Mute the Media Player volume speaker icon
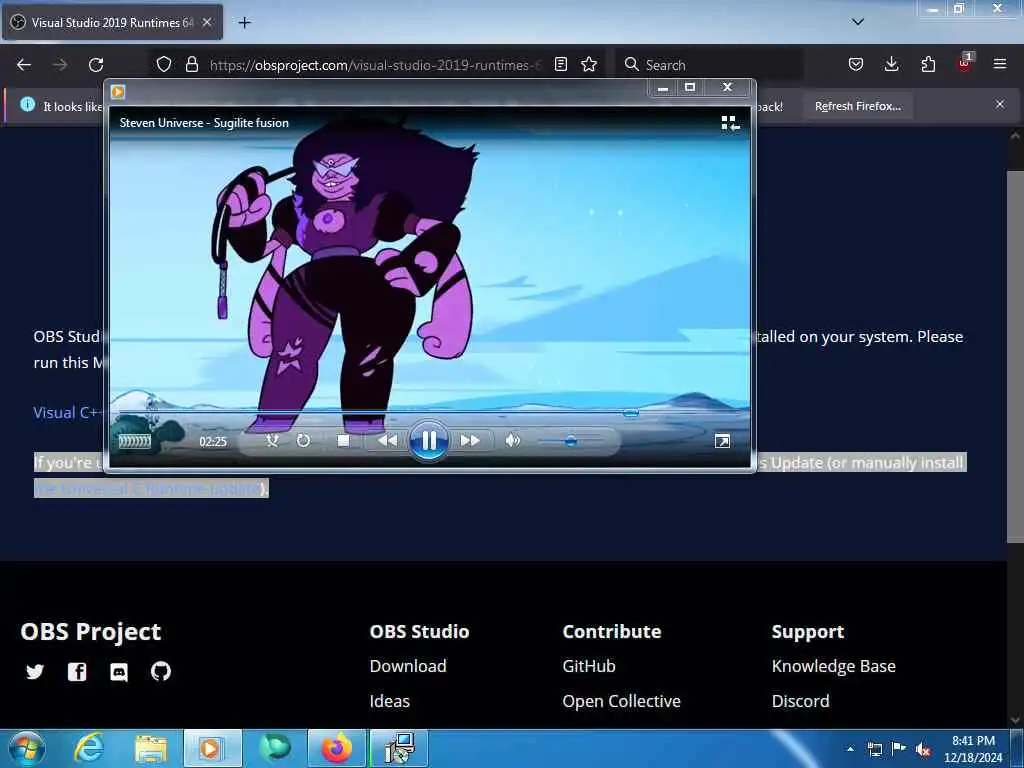 (513, 441)
